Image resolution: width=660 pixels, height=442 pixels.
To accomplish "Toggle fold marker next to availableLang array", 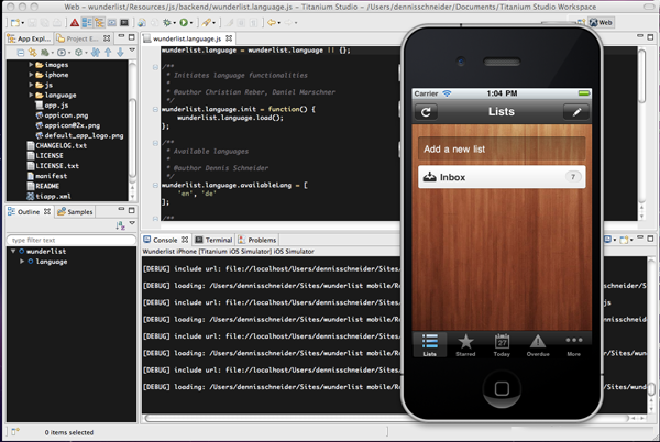I will (155, 185).
